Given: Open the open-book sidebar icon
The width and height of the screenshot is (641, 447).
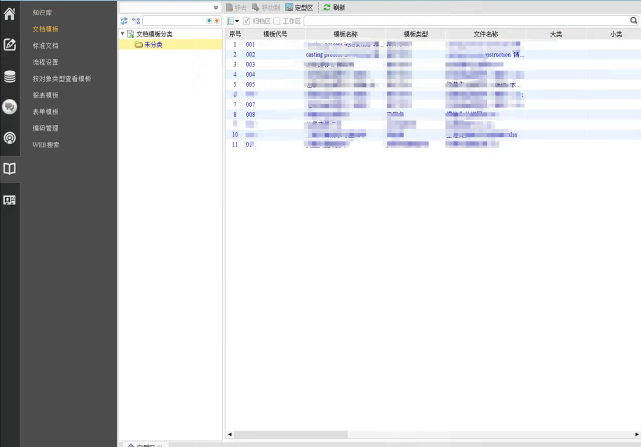Looking at the screenshot, I should 9,168.
